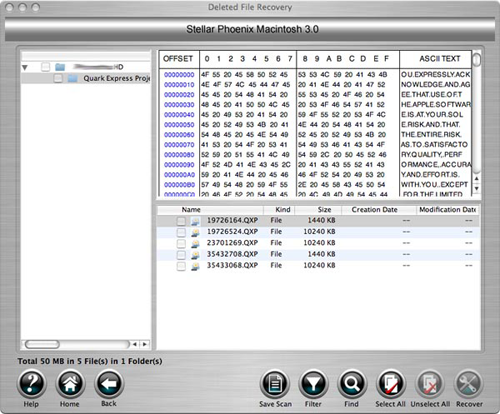Save Scan icon button
Image resolution: width=500 pixels, height=414 pixels.
point(275,384)
